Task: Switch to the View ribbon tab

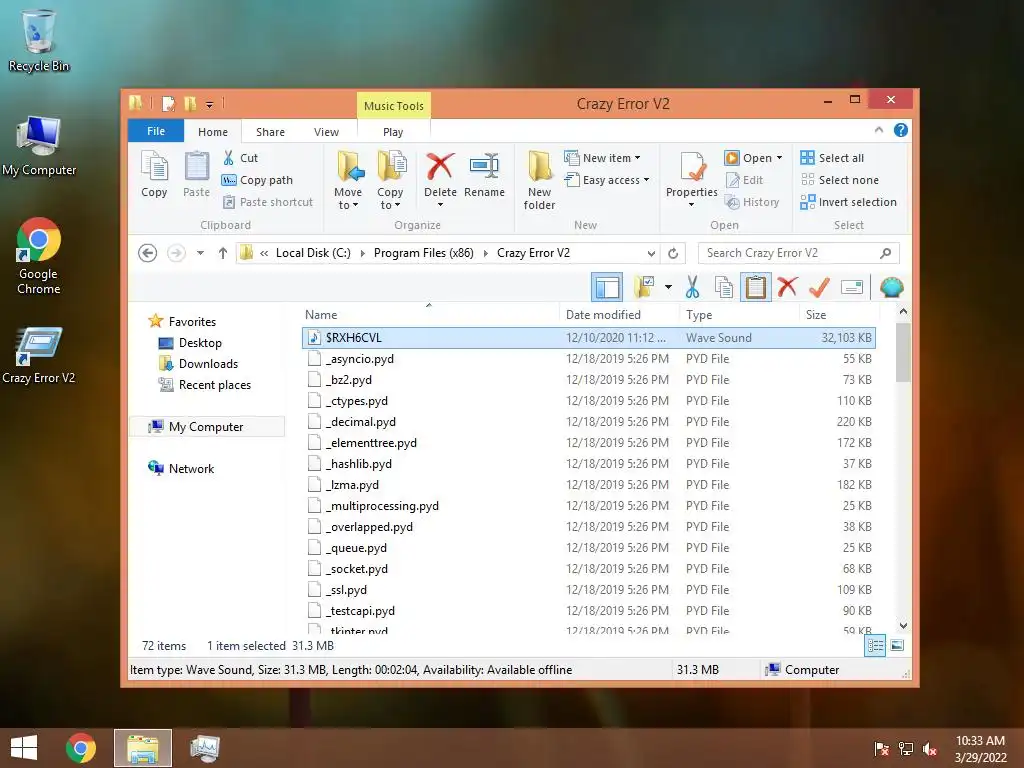Action: [x=326, y=132]
